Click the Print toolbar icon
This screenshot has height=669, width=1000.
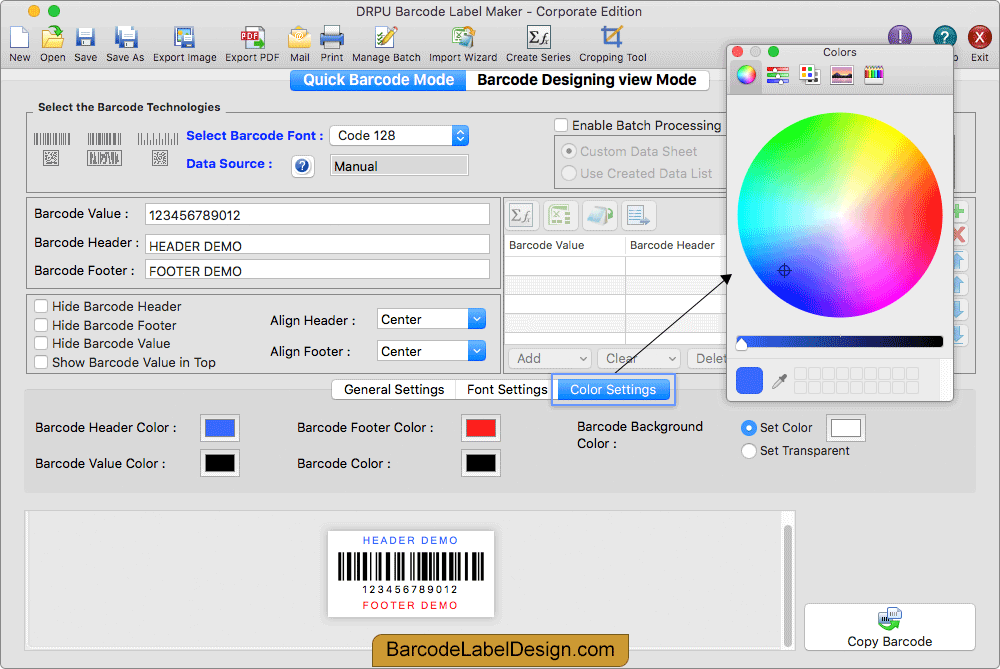coord(332,38)
